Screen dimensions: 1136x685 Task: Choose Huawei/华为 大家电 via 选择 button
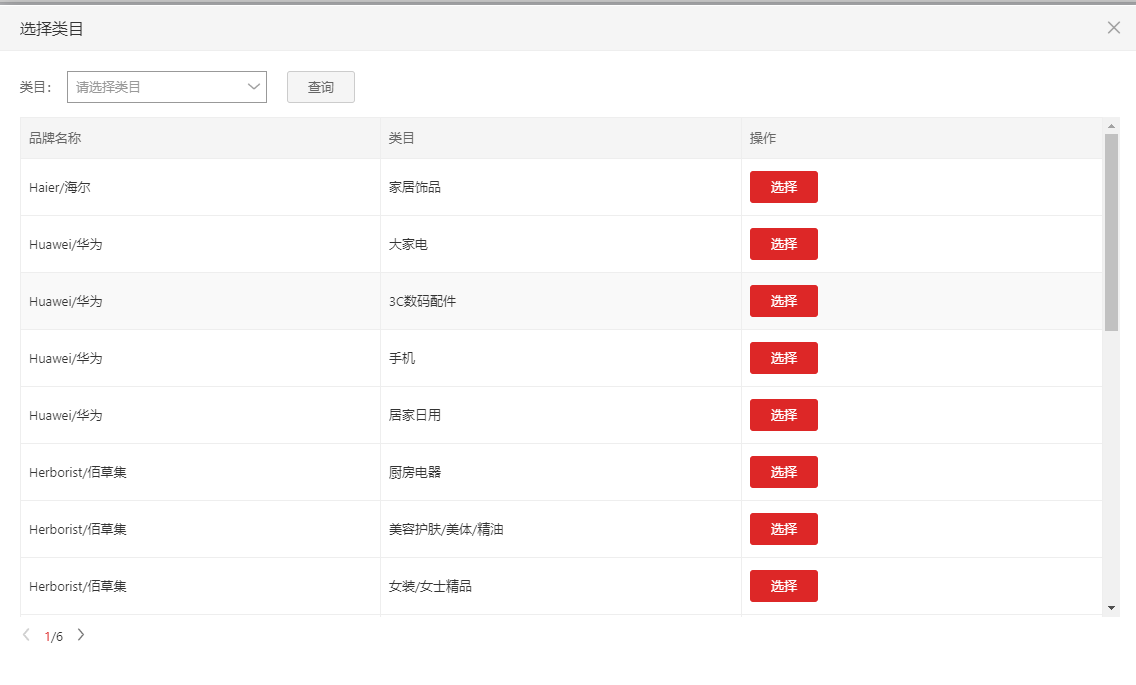(x=783, y=244)
